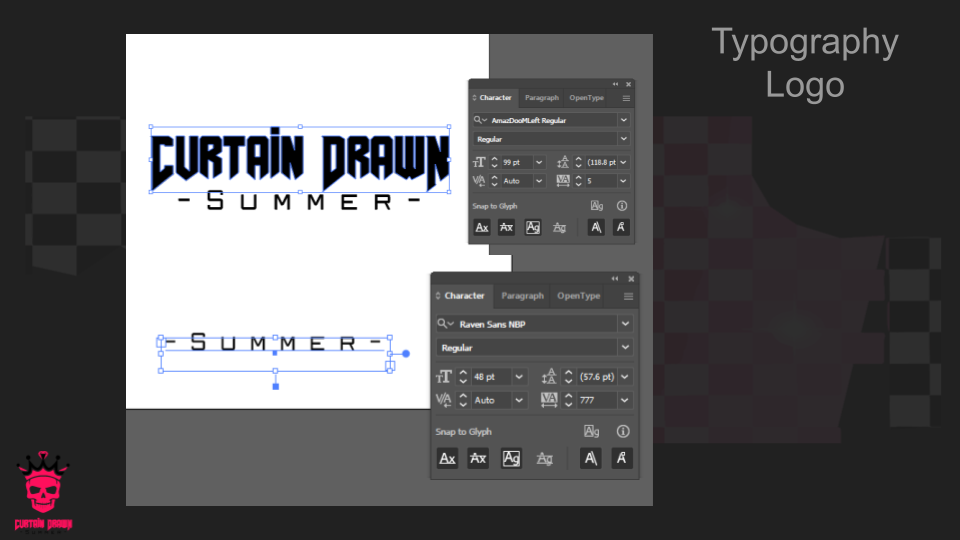Viewport: 960px width, 540px height.
Task: Open kerning Auto dropdown in lower panel
Action: 519,400
